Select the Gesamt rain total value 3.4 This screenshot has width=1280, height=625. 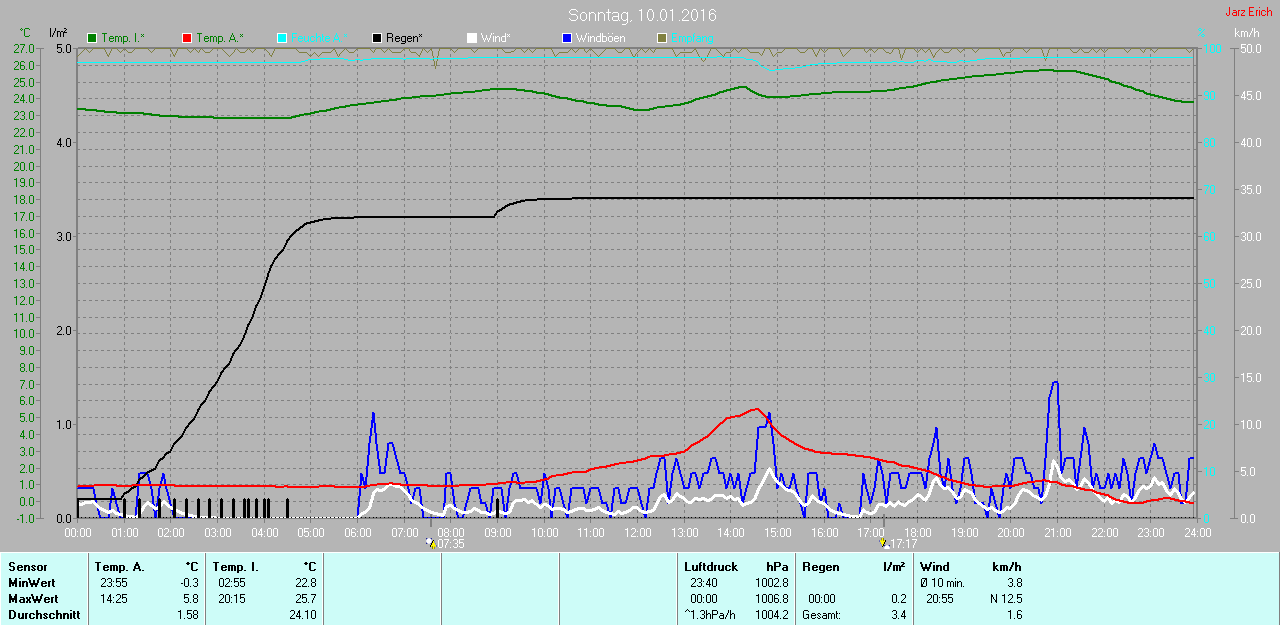click(x=897, y=615)
